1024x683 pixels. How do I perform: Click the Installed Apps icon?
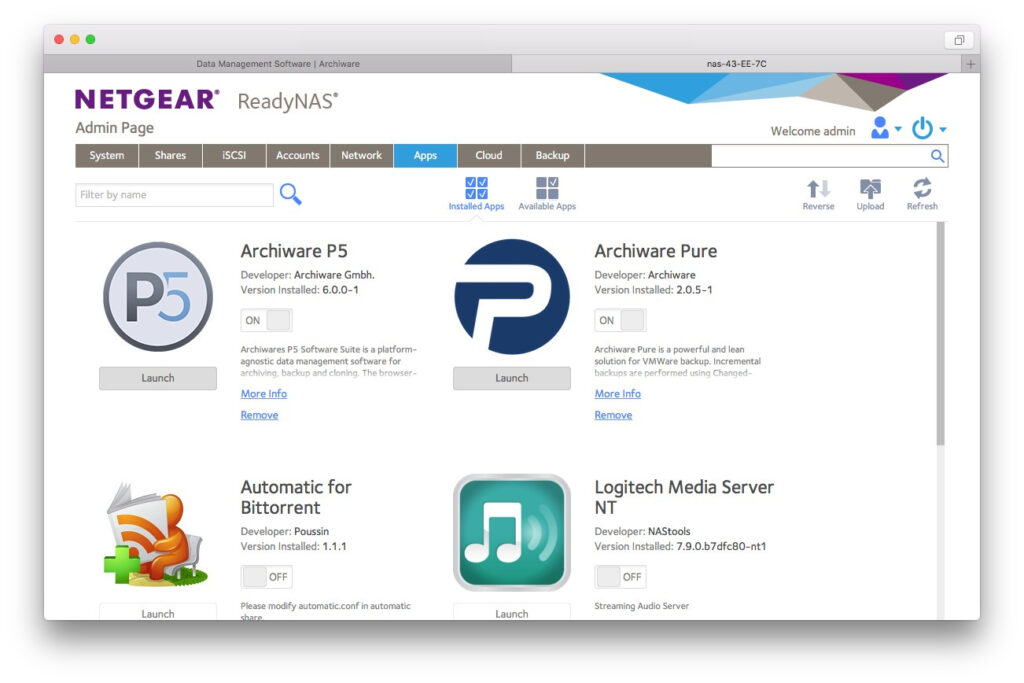click(476, 189)
